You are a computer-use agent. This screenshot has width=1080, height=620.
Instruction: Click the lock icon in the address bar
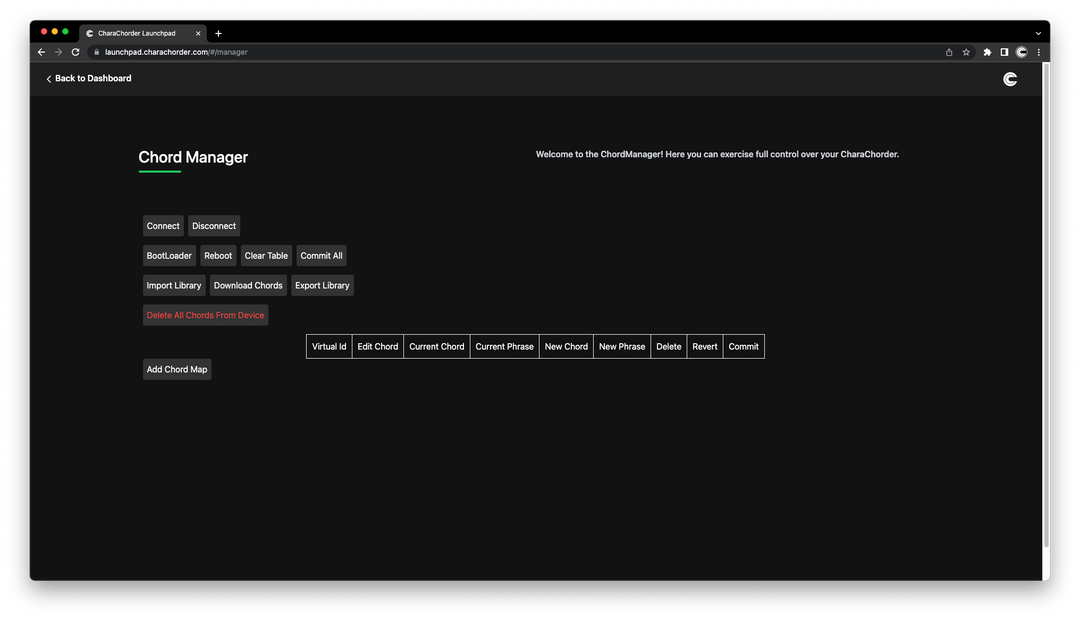click(x=96, y=52)
